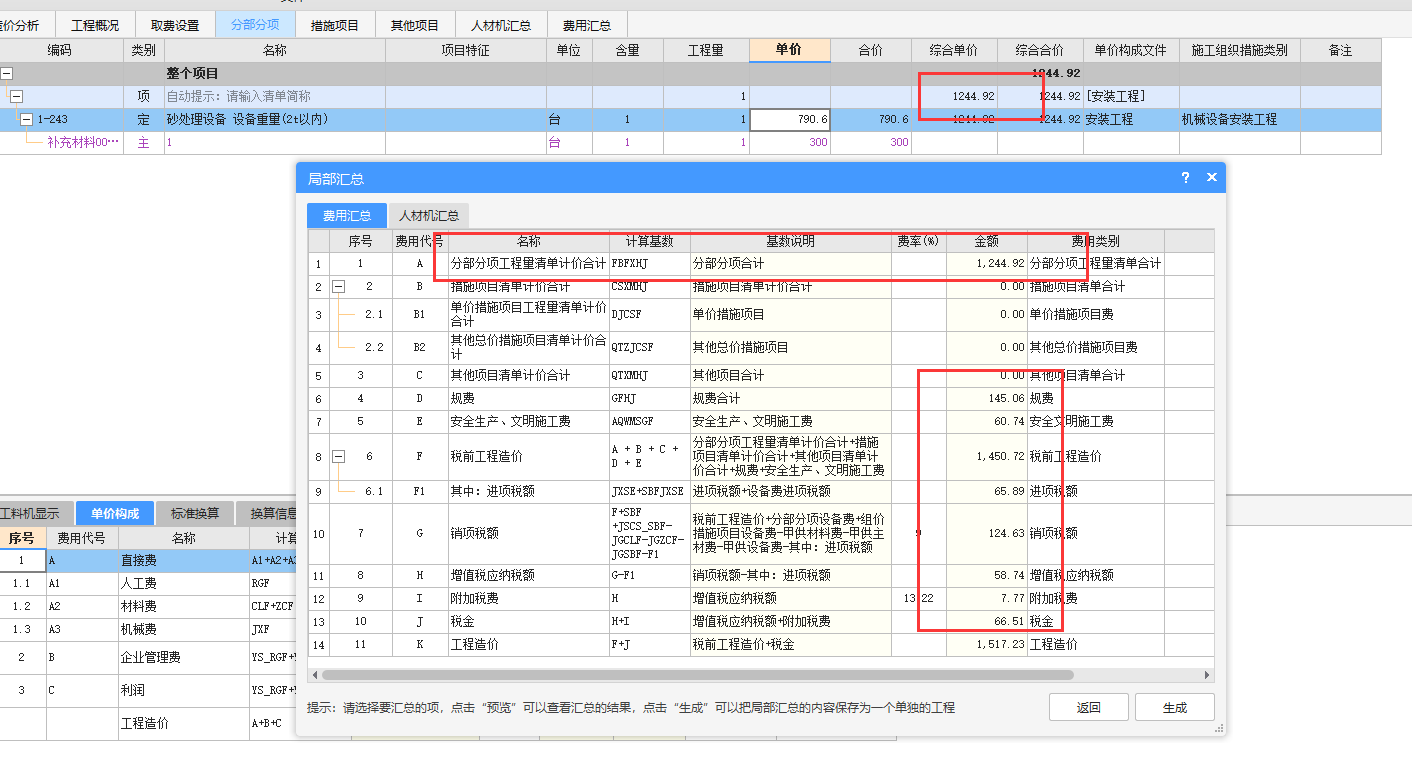Switch to the 单价构成 bottom tab
The width and height of the screenshot is (1412, 759).
[x=114, y=514]
